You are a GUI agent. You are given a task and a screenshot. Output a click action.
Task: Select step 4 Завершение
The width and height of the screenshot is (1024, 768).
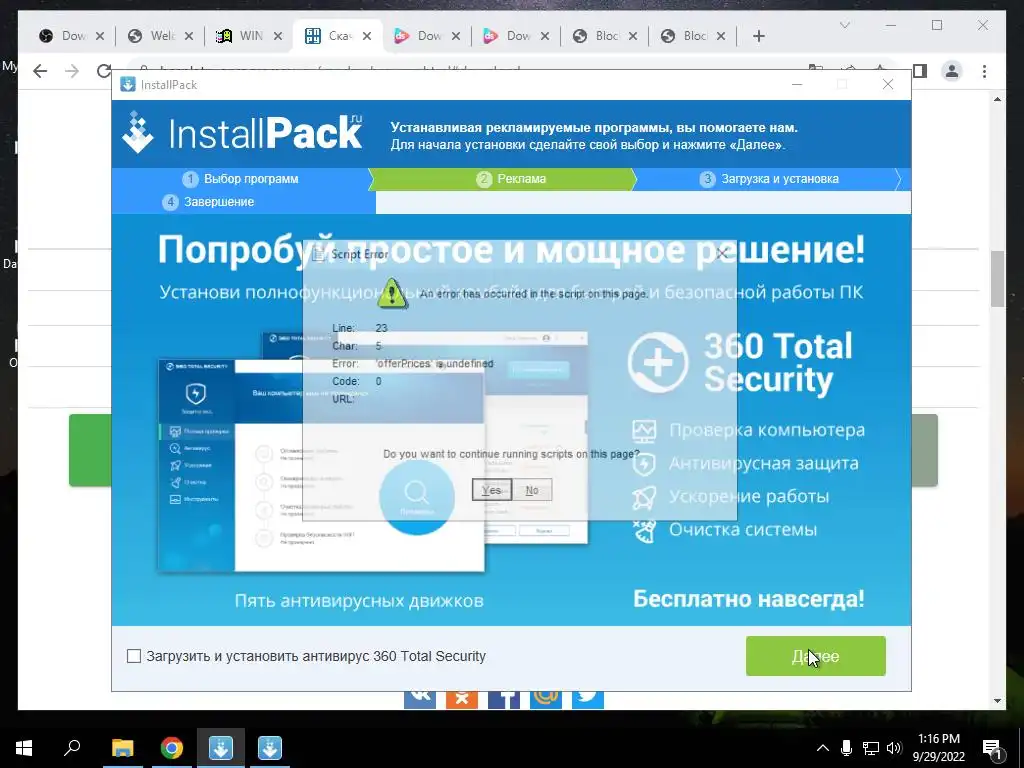click(208, 202)
